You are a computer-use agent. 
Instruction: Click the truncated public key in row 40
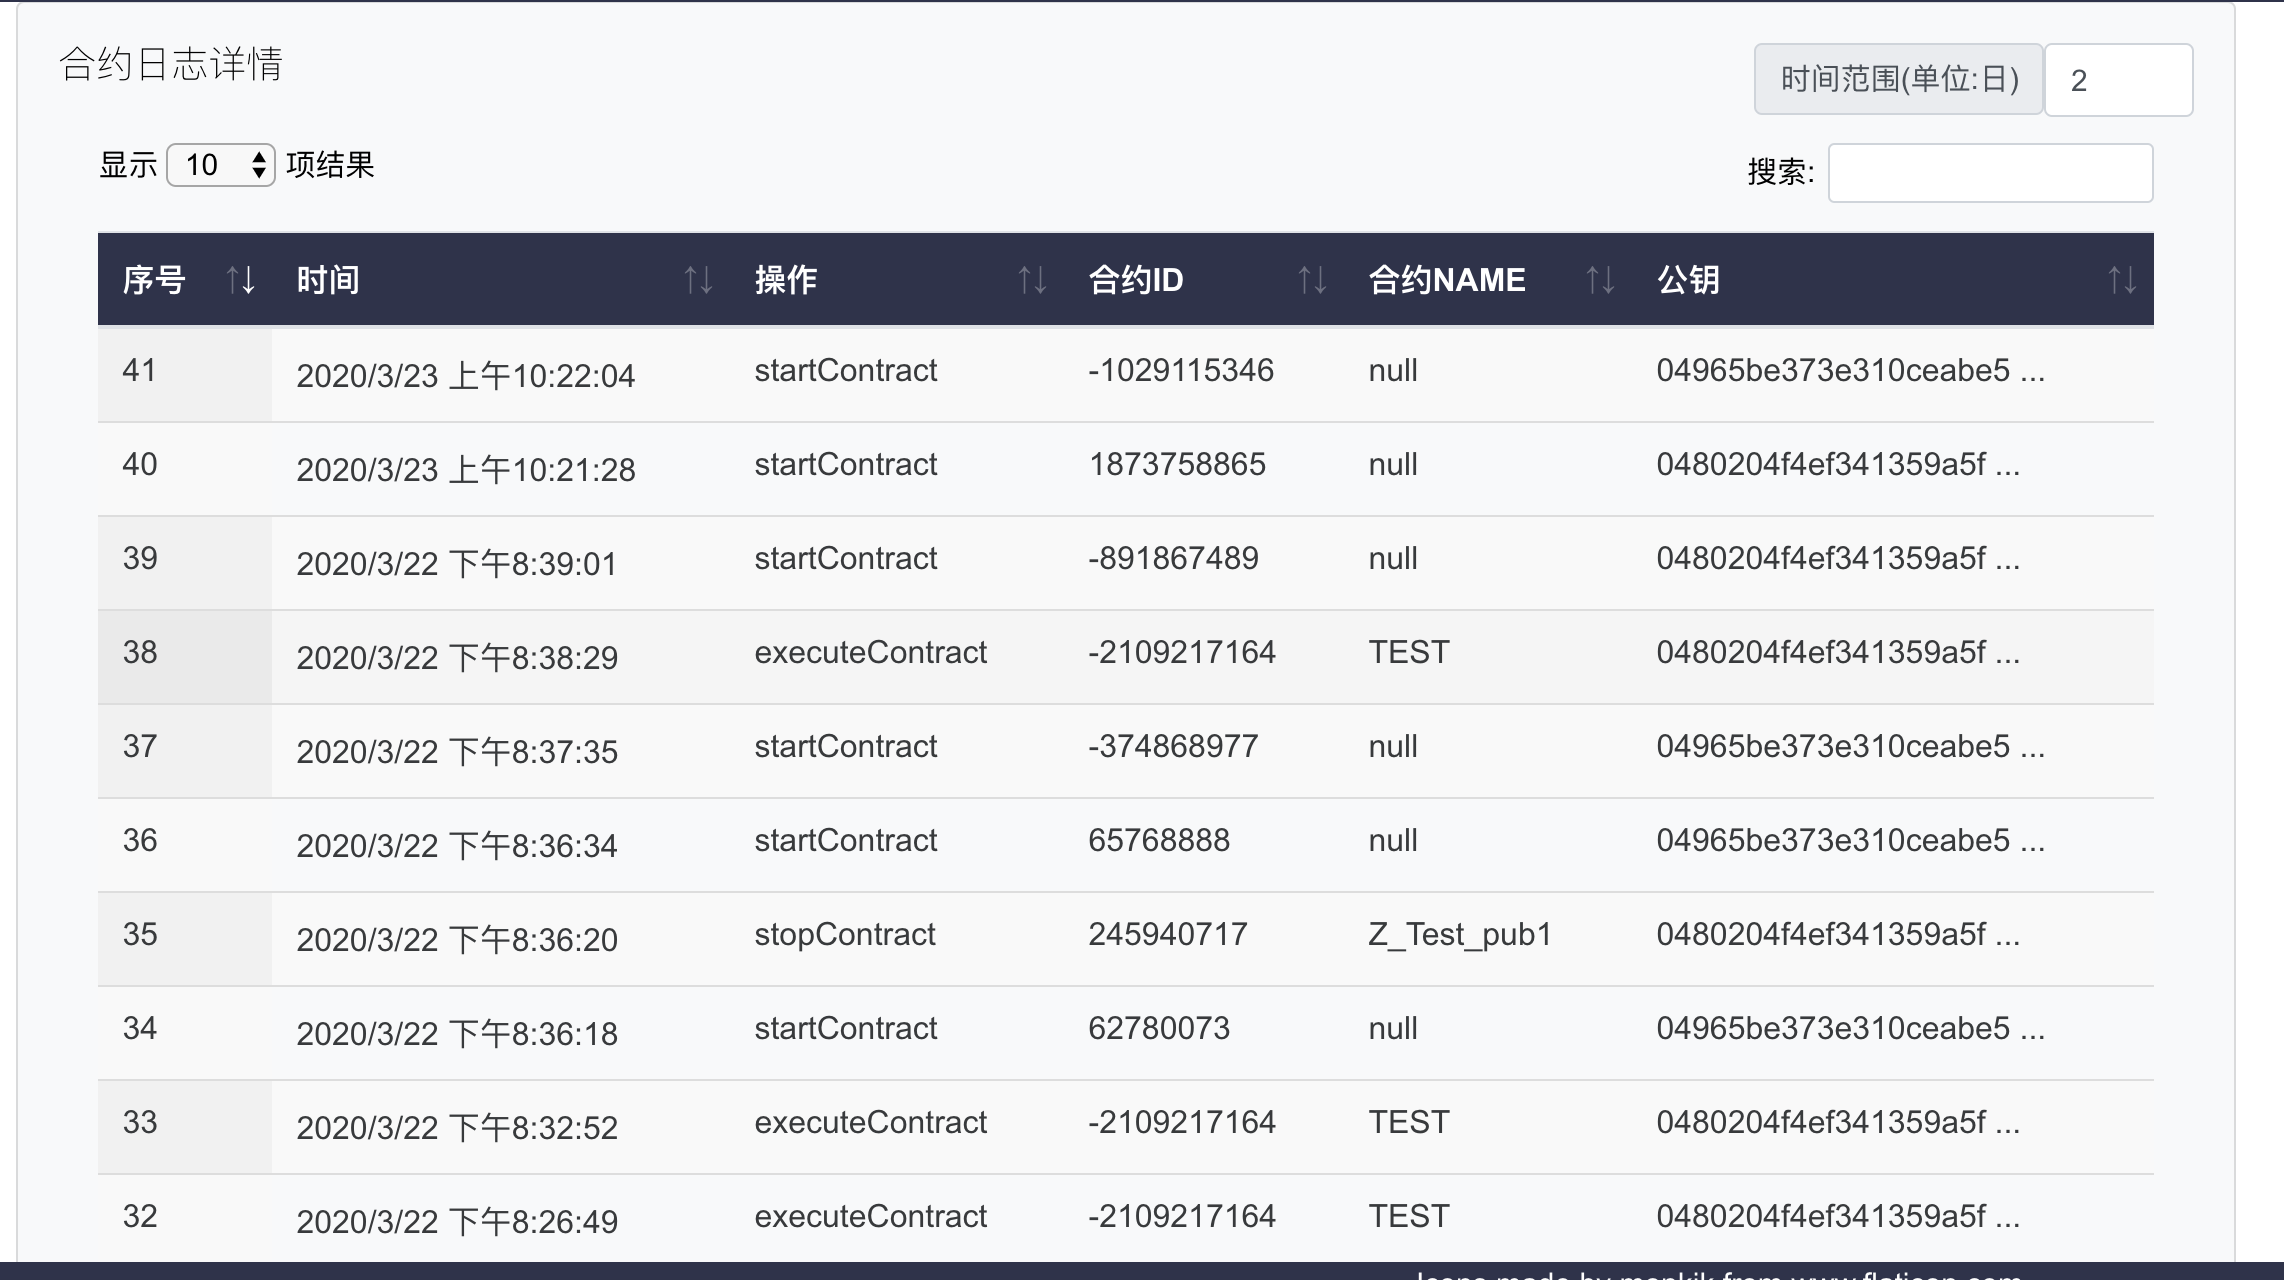click(1837, 465)
